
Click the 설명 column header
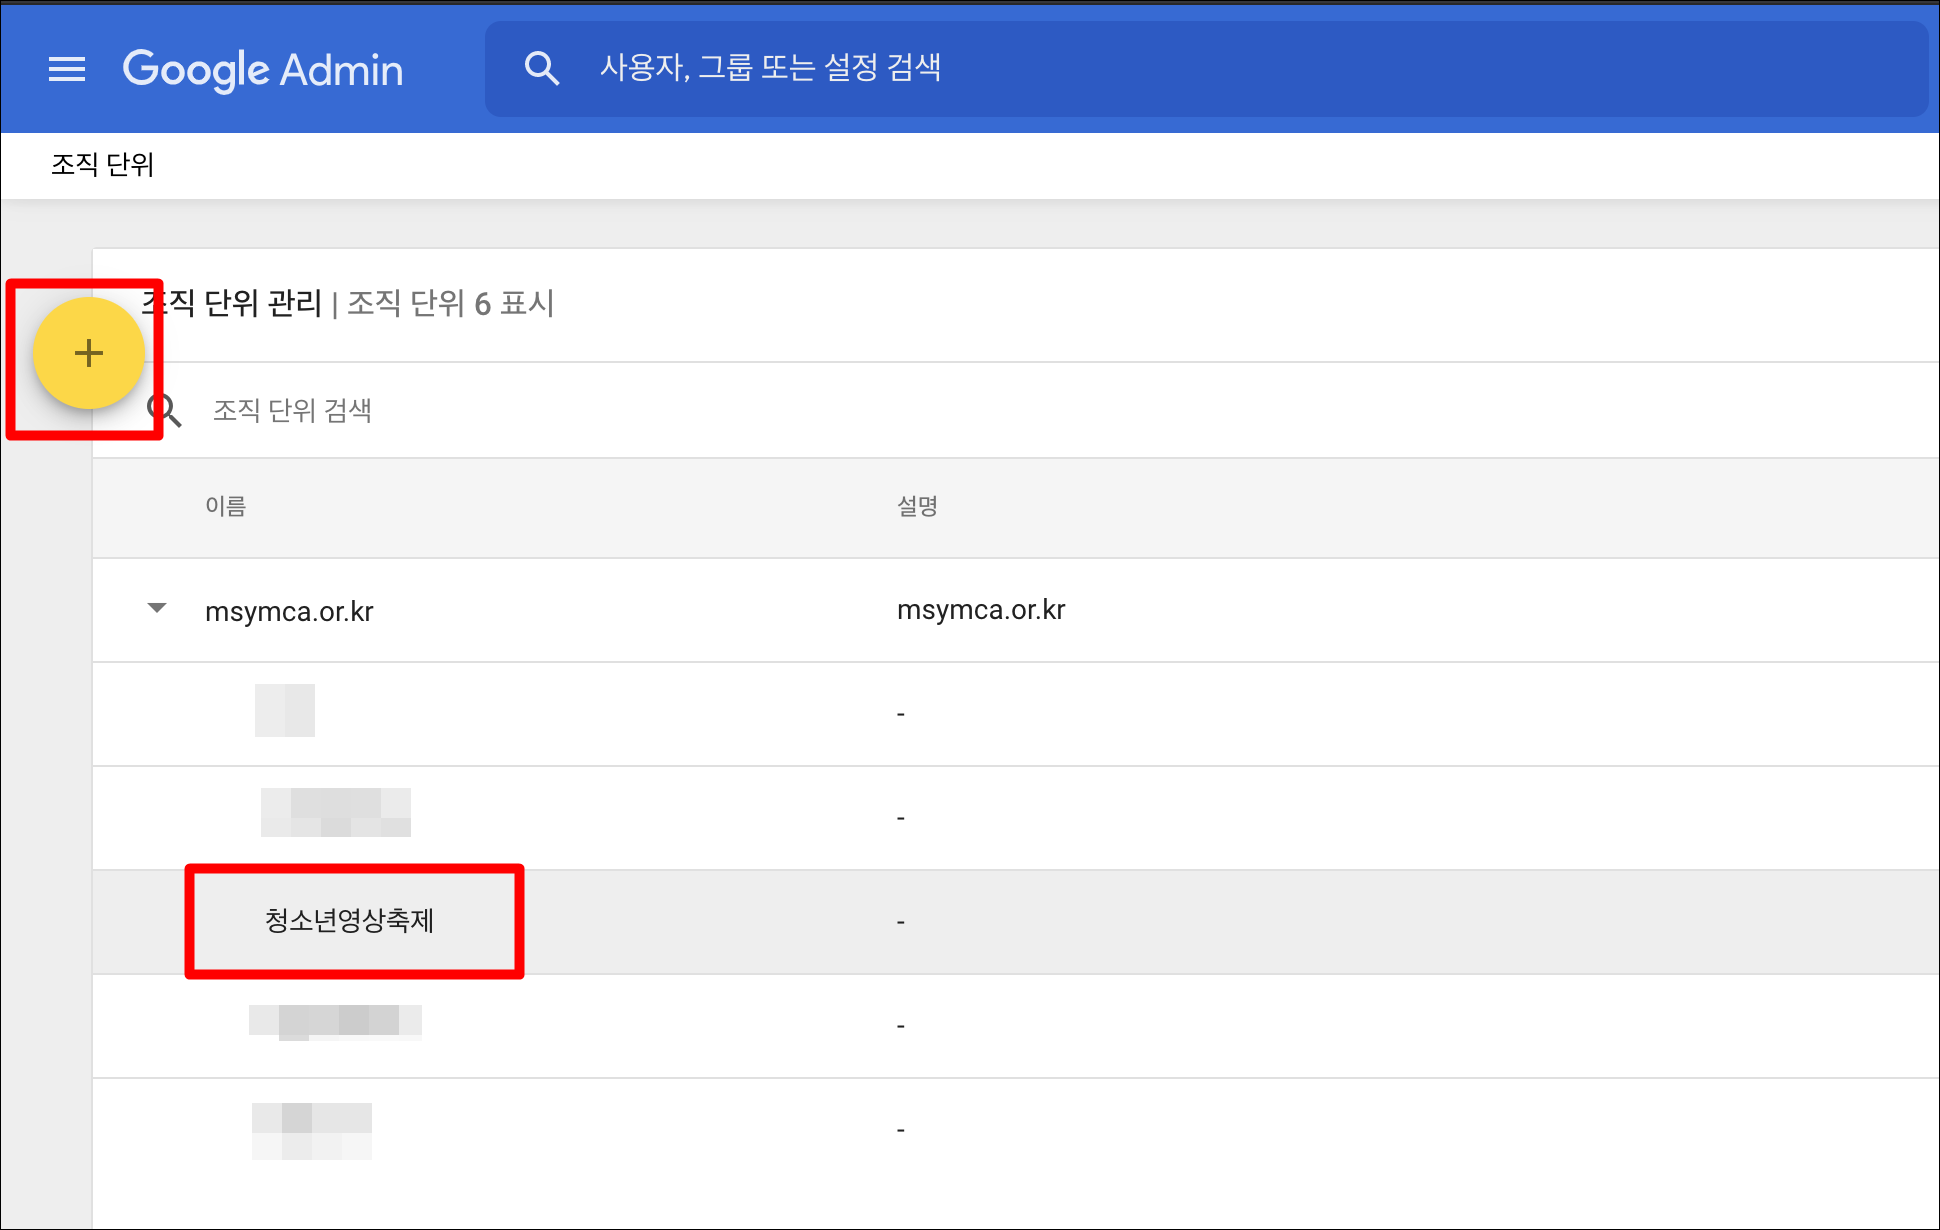coord(917,506)
